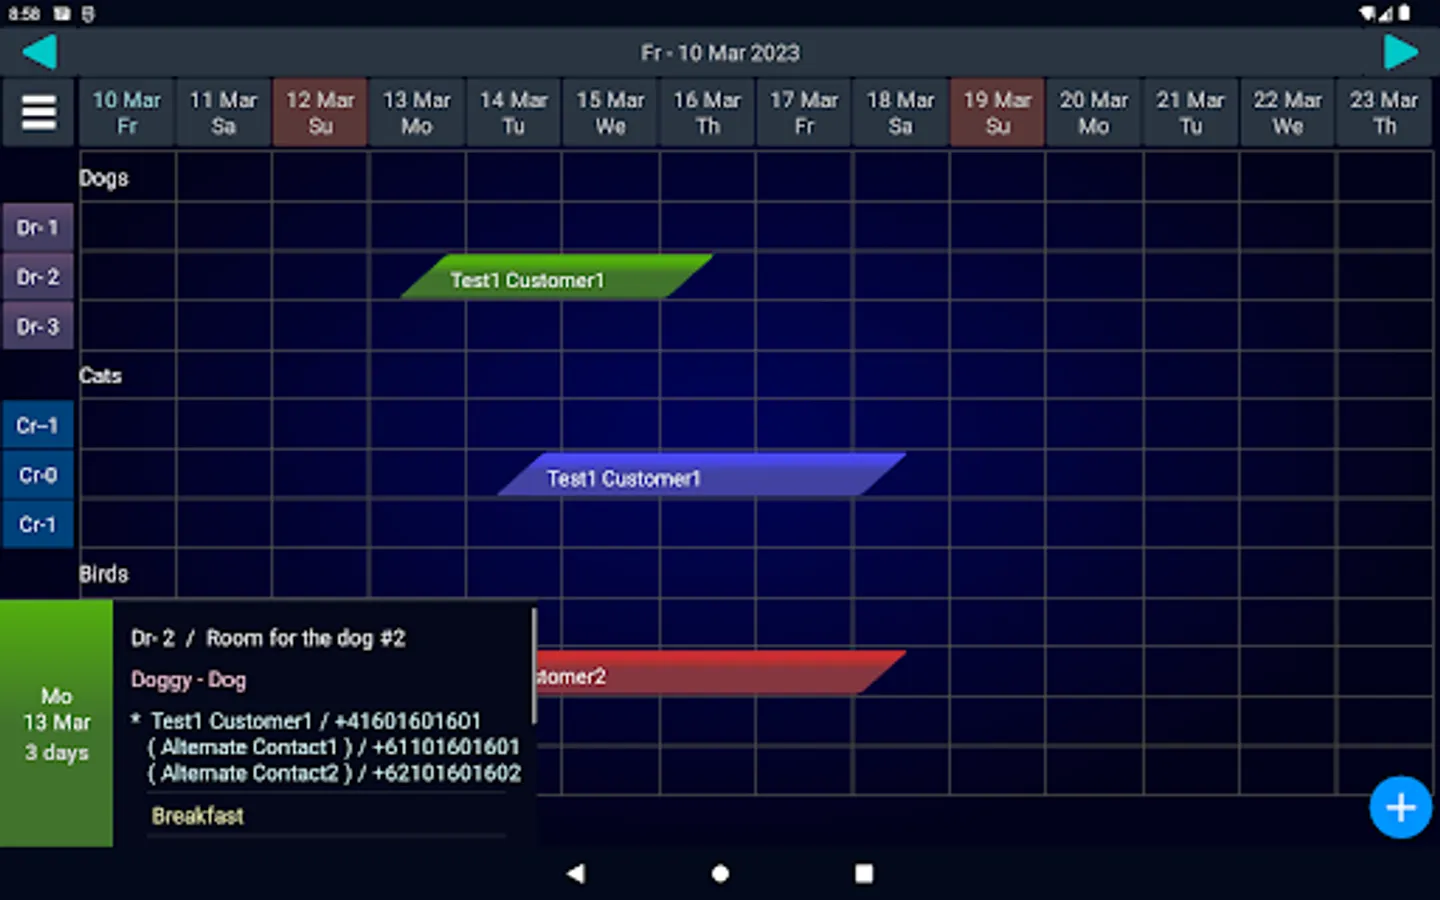Select the 19 Mar Su column header
The width and height of the screenshot is (1440, 900).
pyautogui.click(x=997, y=113)
